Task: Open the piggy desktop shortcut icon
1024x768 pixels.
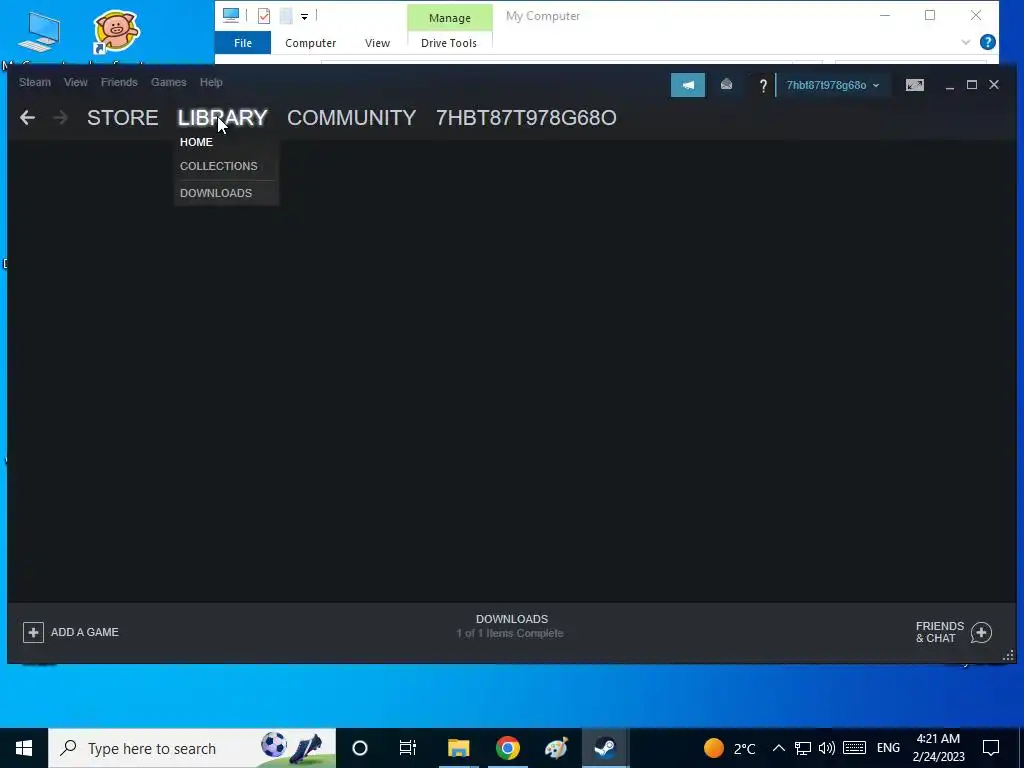Action: point(116,31)
